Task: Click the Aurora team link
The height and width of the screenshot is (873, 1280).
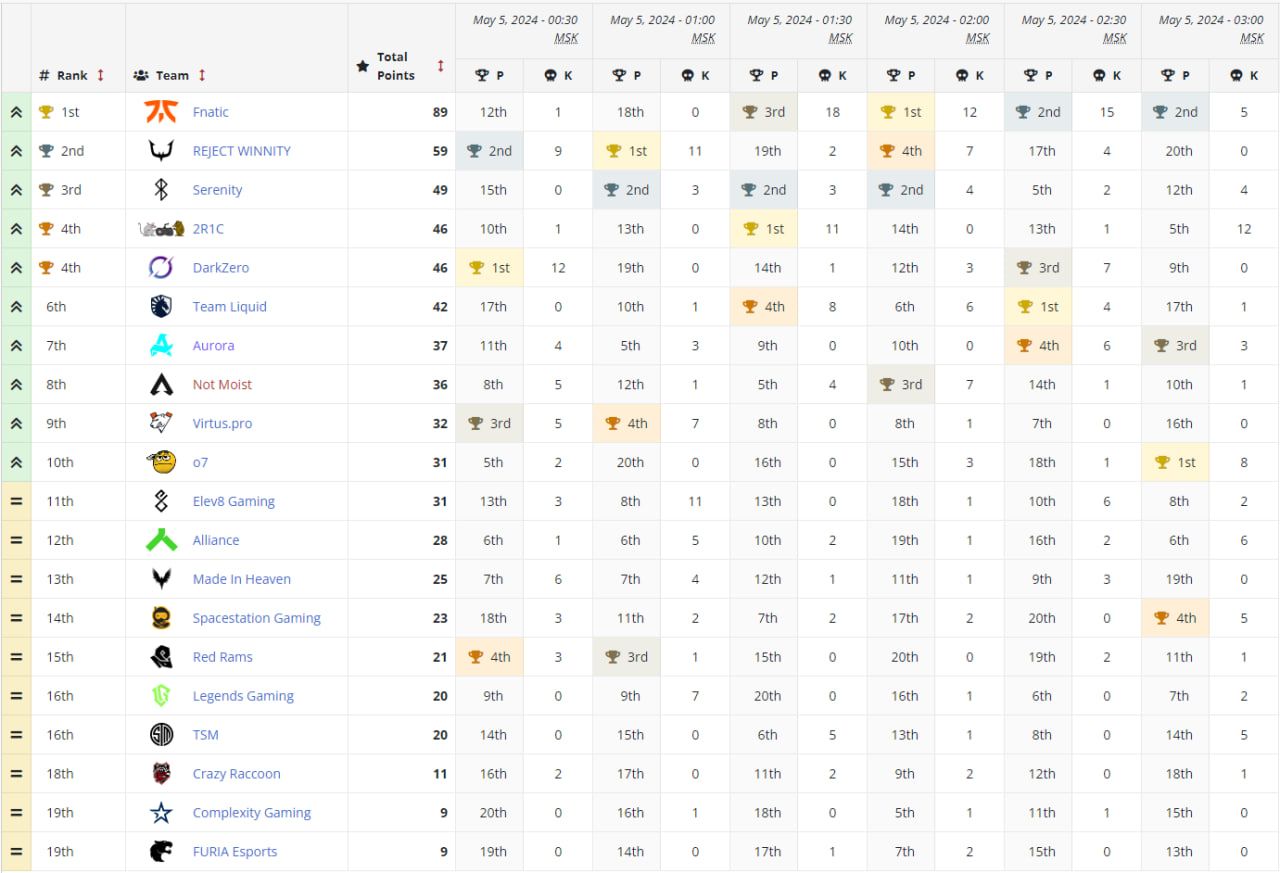Action: click(x=214, y=346)
